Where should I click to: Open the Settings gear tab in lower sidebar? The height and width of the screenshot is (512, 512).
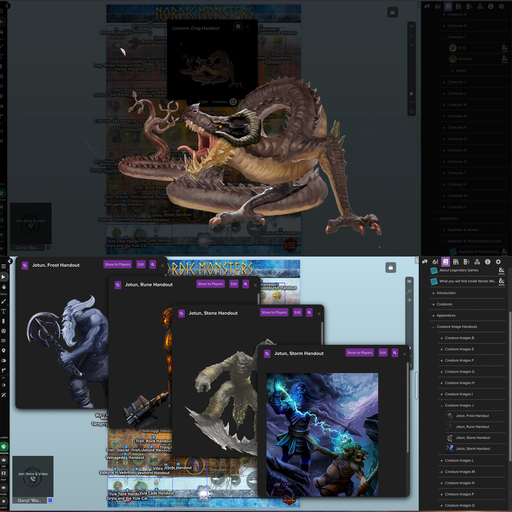point(498,262)
